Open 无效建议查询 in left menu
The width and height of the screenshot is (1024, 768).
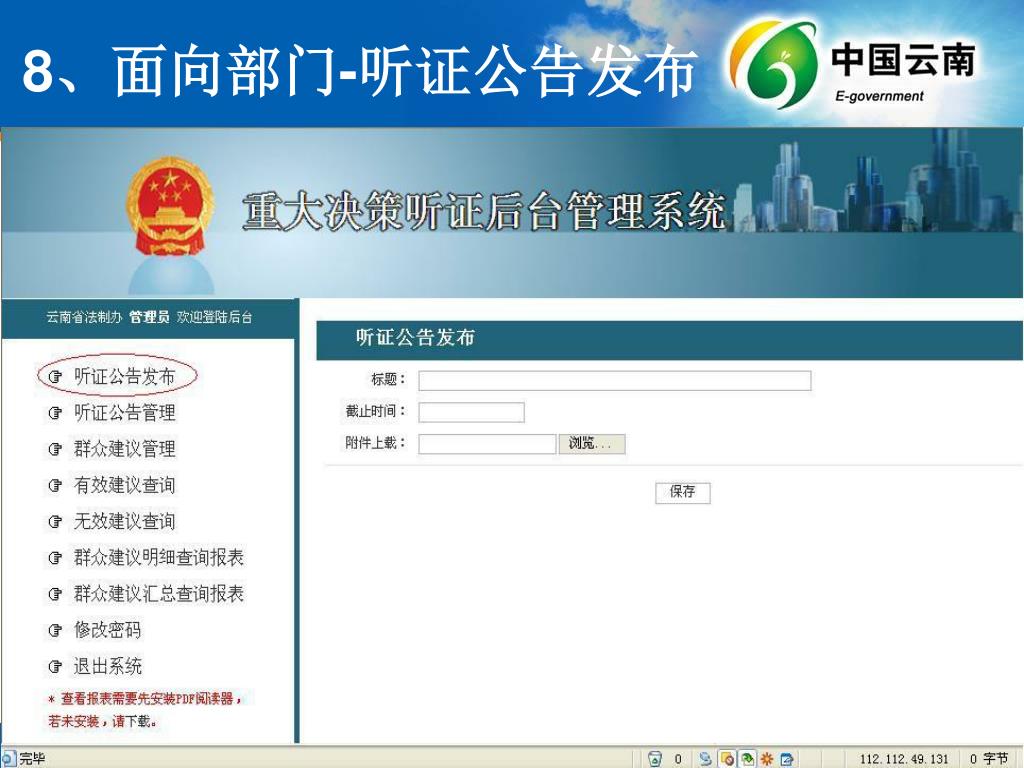(x=124, y=521)
